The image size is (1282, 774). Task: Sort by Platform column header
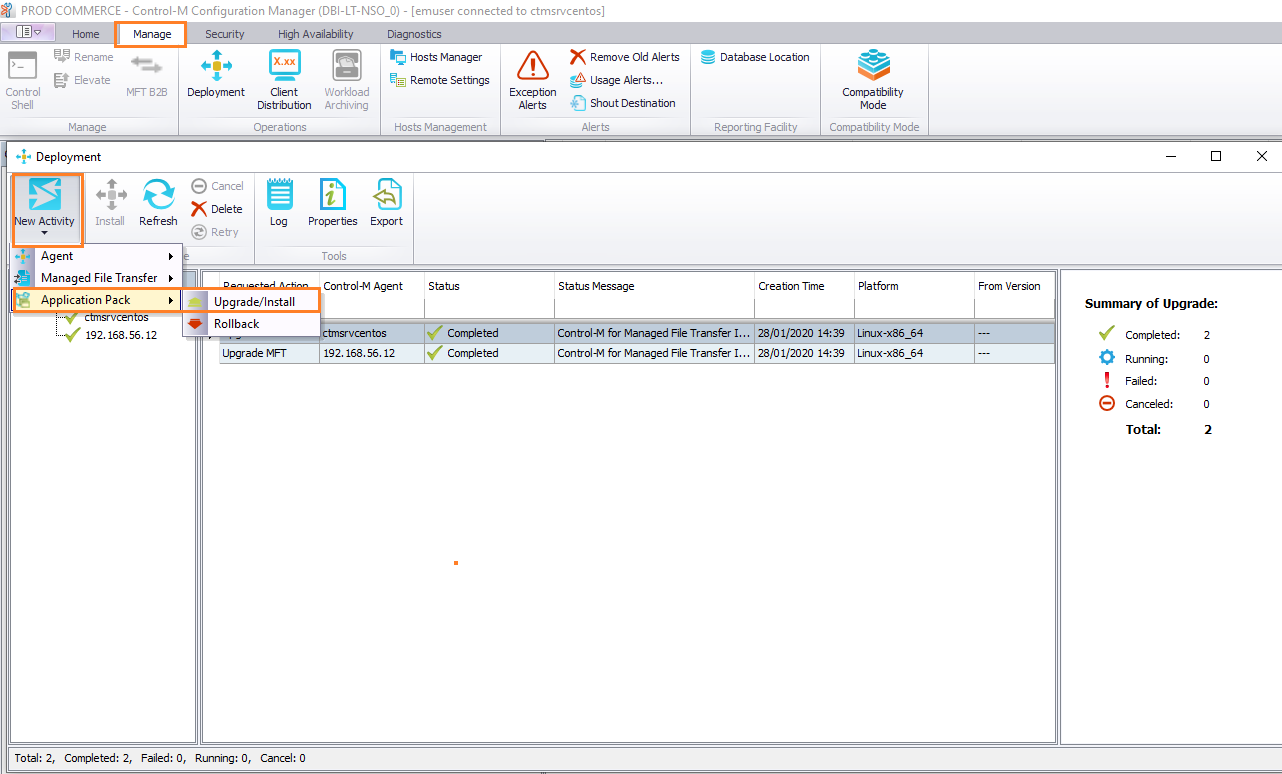tap(913, 286)
